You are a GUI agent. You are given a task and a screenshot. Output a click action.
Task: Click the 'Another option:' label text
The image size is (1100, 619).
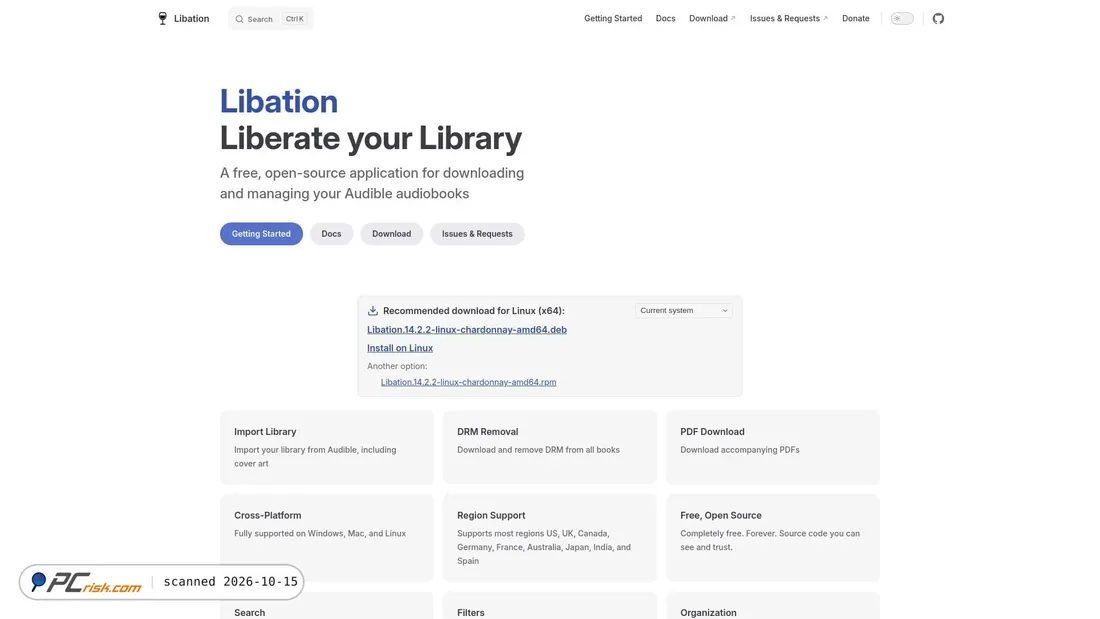pos(397,366)
